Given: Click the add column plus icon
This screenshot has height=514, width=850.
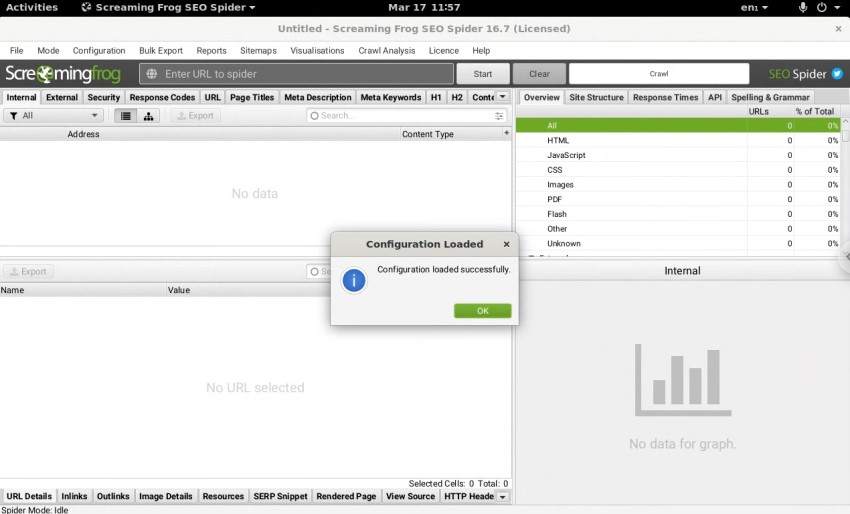Looking at the screenshot, I should [x=506, y=133].
